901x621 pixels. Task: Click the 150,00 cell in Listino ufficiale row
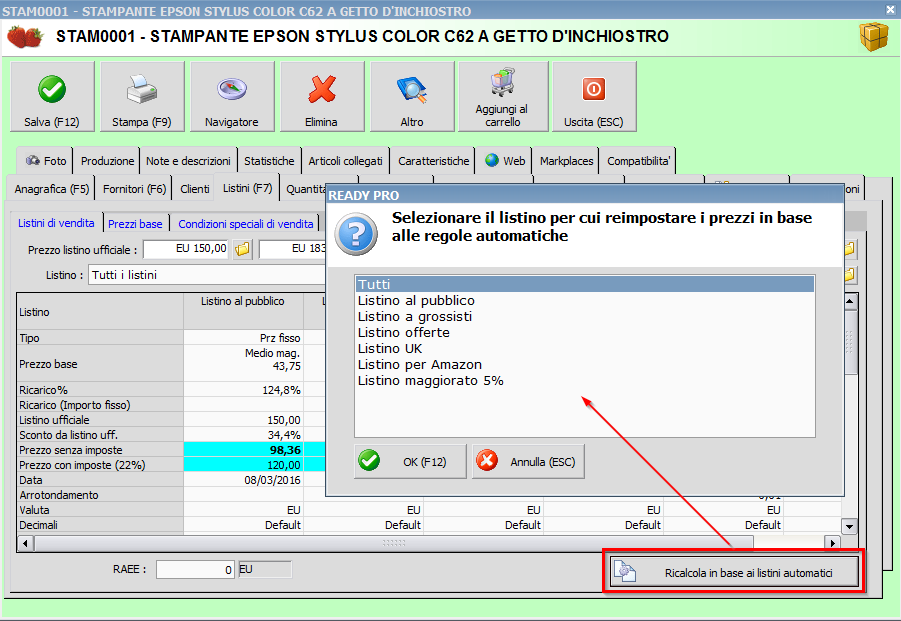(243, 420)
